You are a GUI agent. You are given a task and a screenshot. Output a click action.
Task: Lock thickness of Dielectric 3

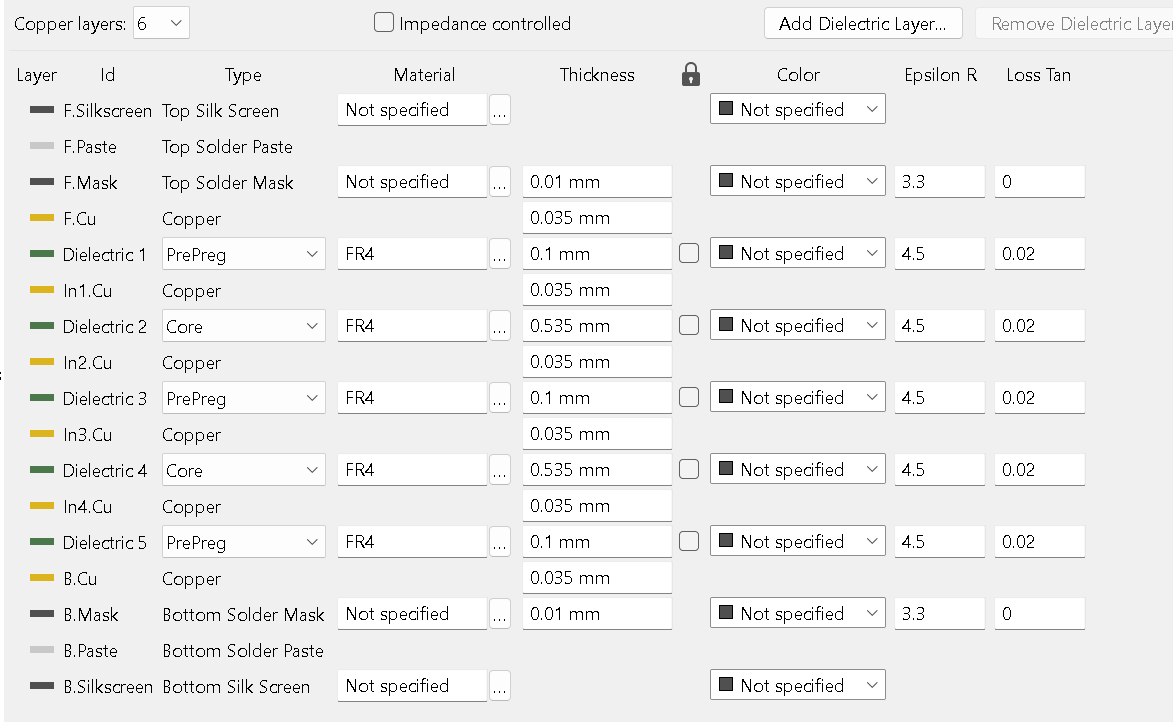[x=689, y=397]
